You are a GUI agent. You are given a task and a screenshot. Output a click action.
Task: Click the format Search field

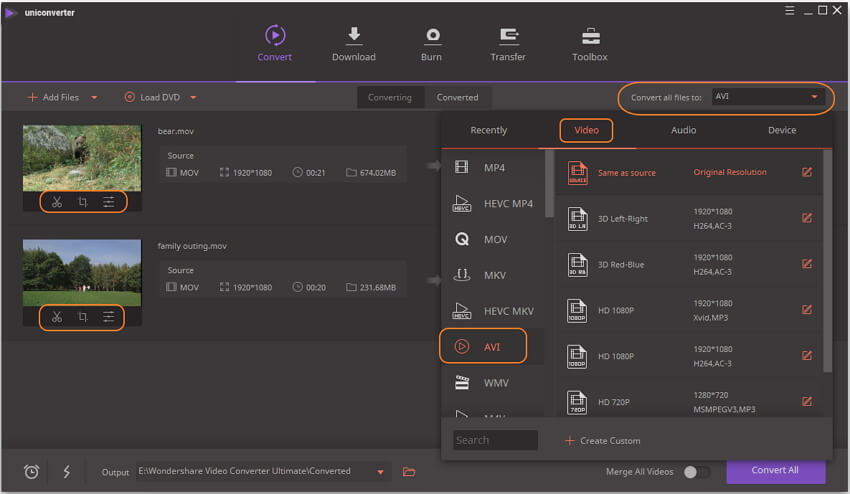click(495, 440)
